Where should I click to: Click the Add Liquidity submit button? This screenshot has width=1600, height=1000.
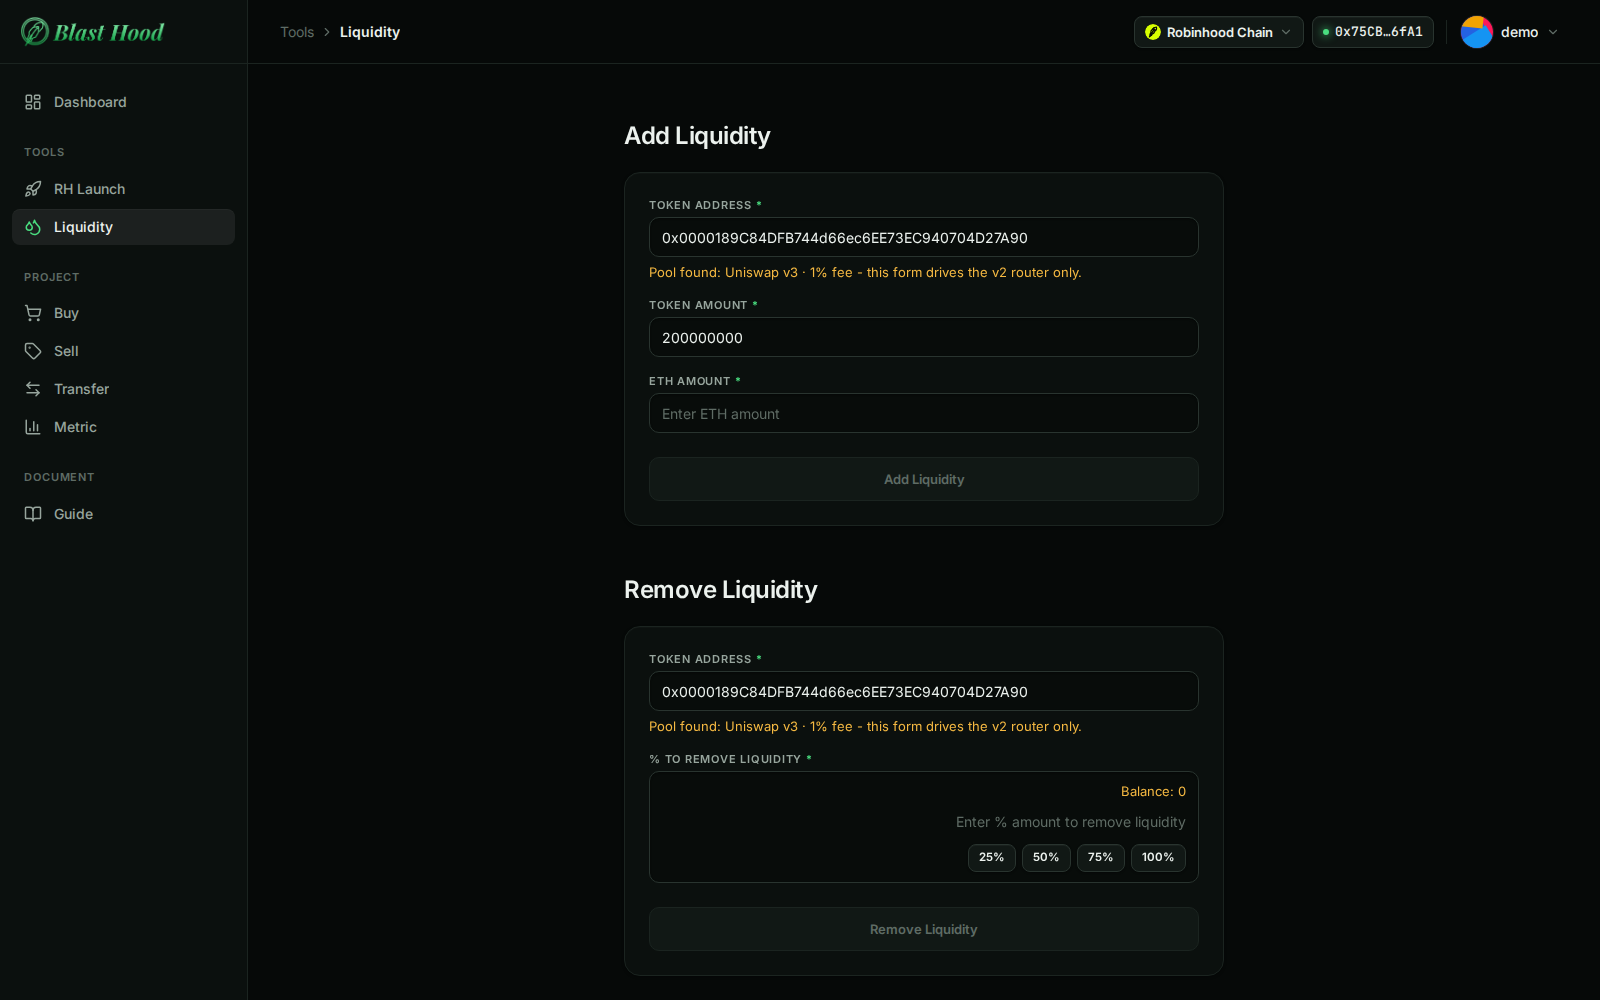coord(924,479)
